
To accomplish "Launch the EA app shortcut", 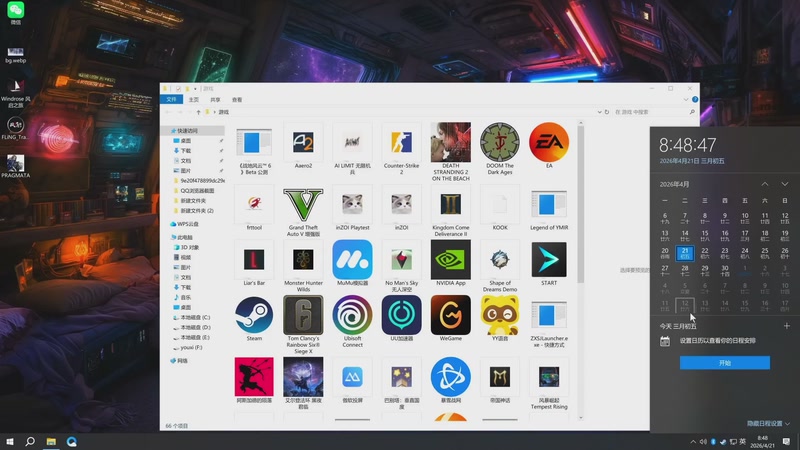I will click(x=549, y=146).
